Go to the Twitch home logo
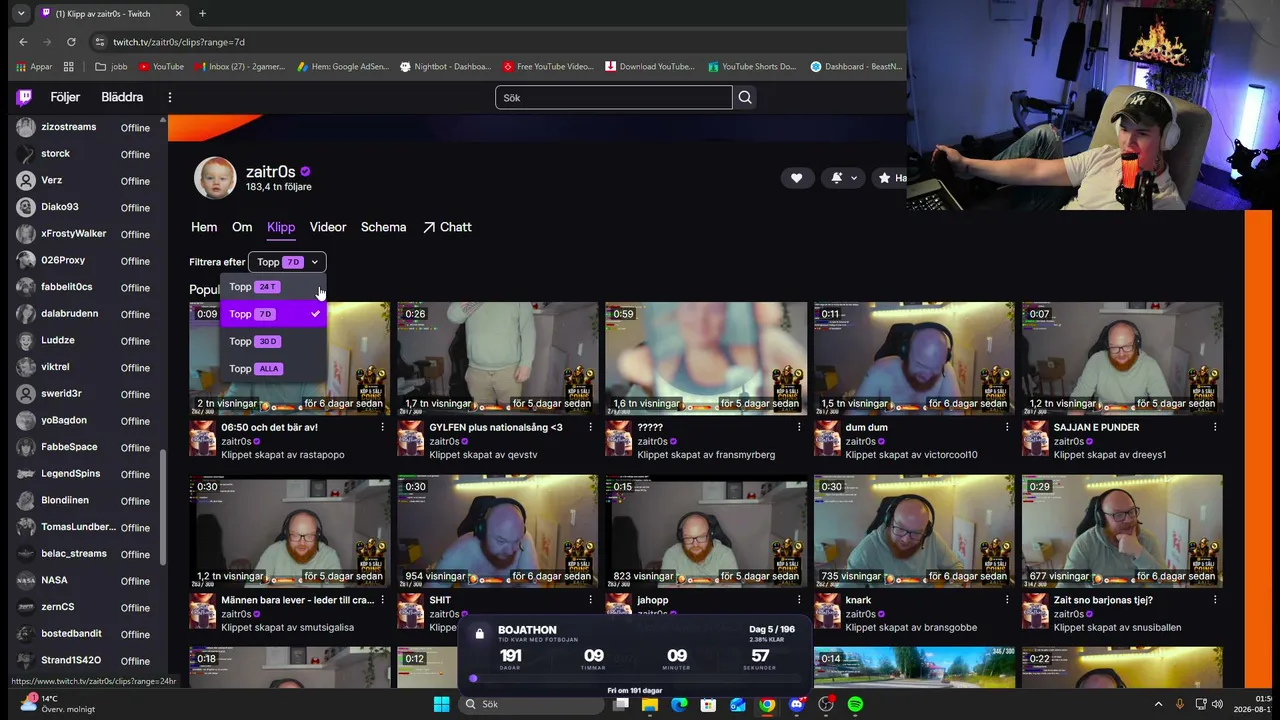Image resolution: width=1280 pixels, height=720 pixels. click(x=24, y=97)
